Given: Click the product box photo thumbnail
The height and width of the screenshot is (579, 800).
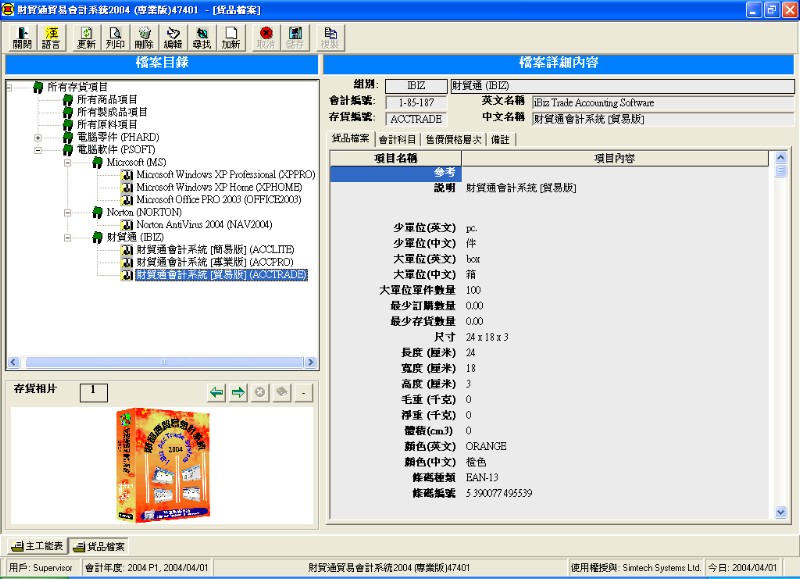Looking at the screenshot, I should [x=164, y=465].
